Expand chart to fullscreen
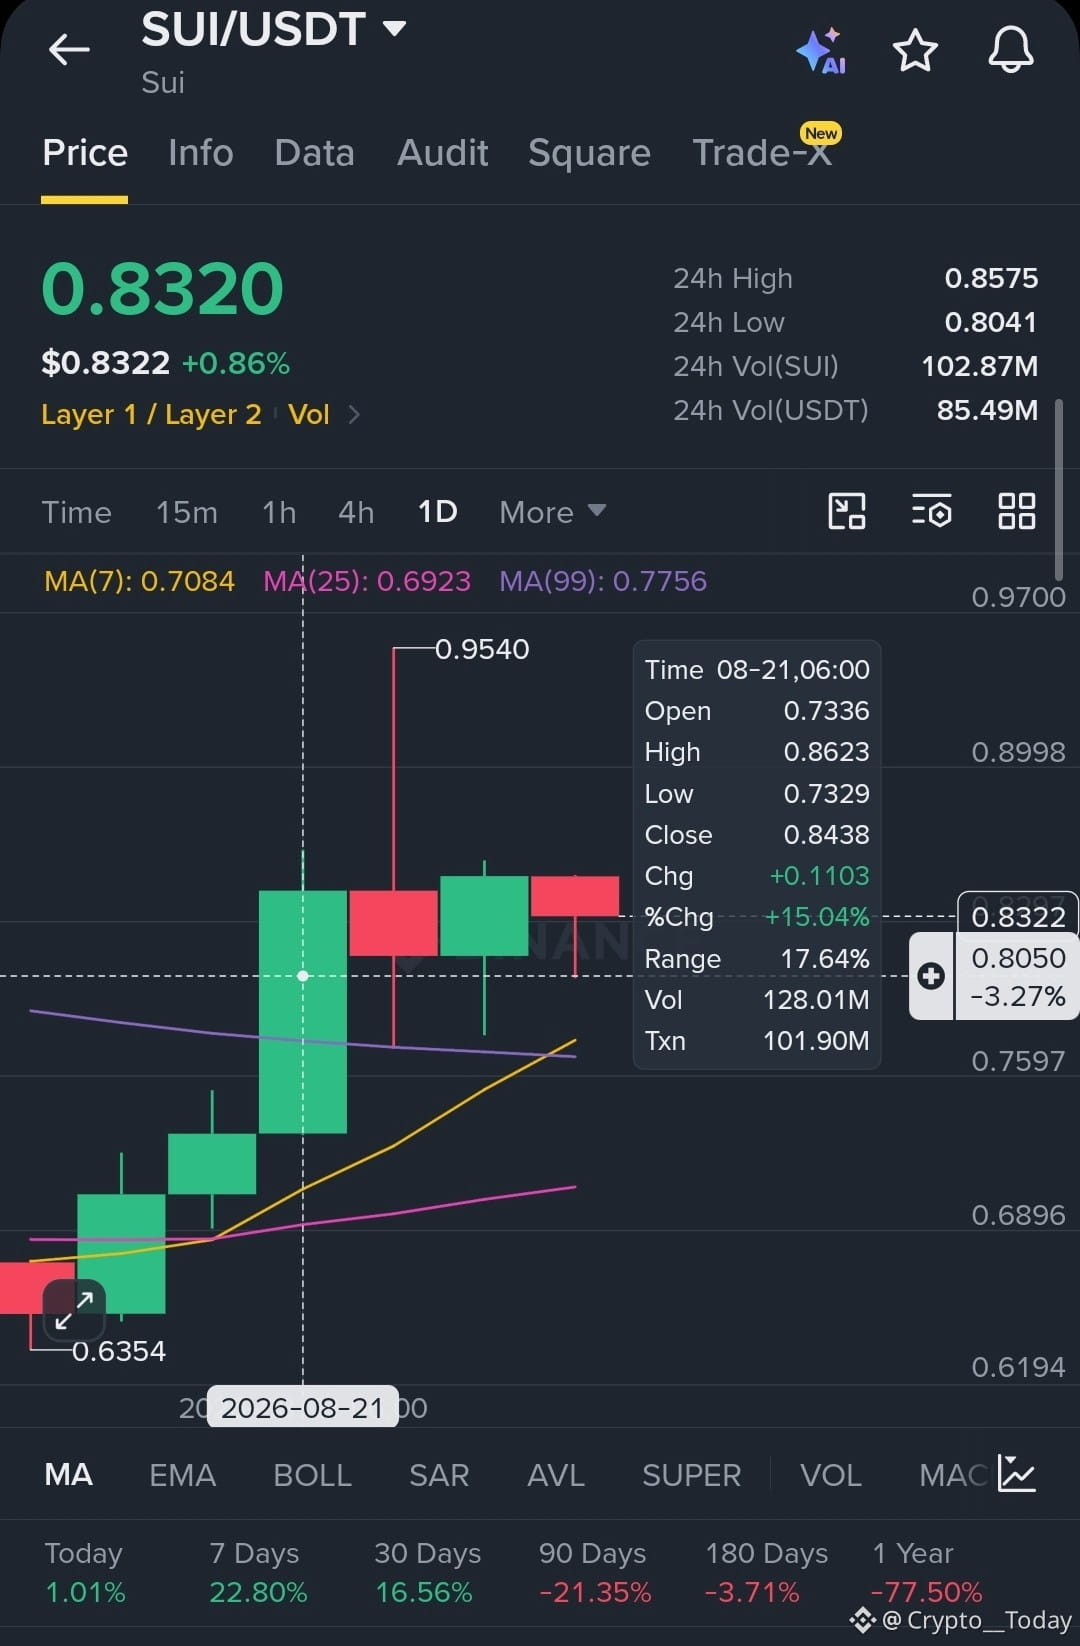The width and height of the screenshot is (1080, 1646). click(74, 1309)
